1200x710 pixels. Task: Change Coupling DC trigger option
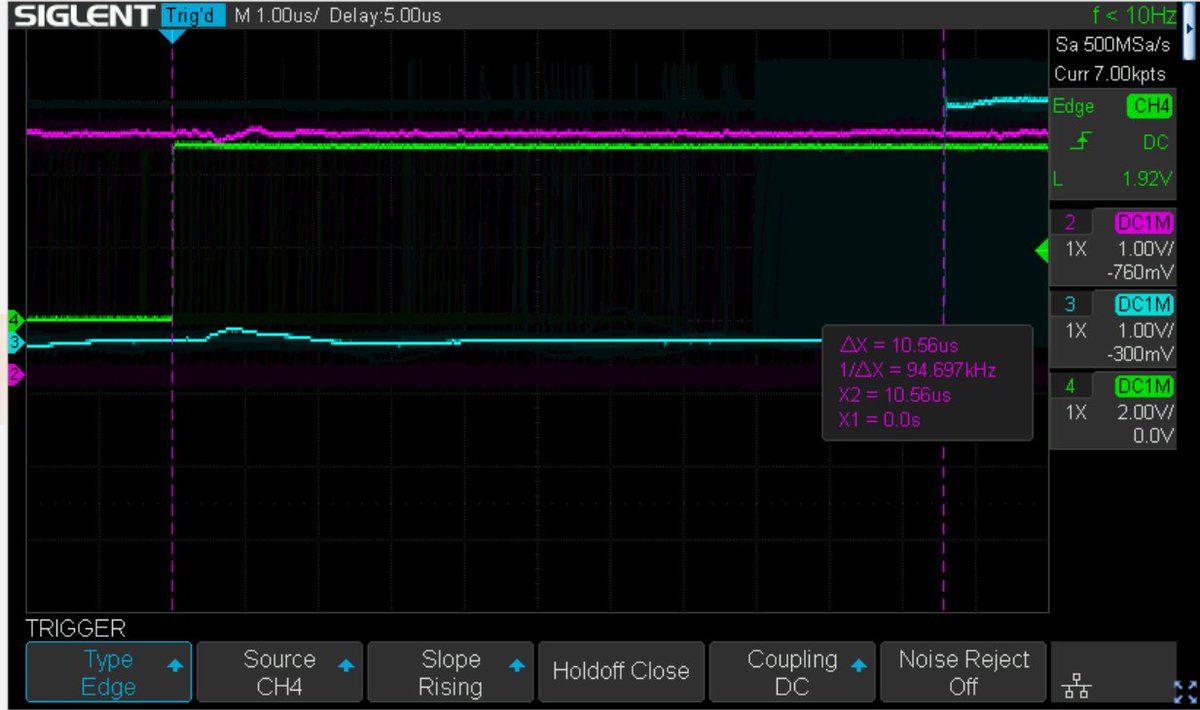(x=792, y=673)
